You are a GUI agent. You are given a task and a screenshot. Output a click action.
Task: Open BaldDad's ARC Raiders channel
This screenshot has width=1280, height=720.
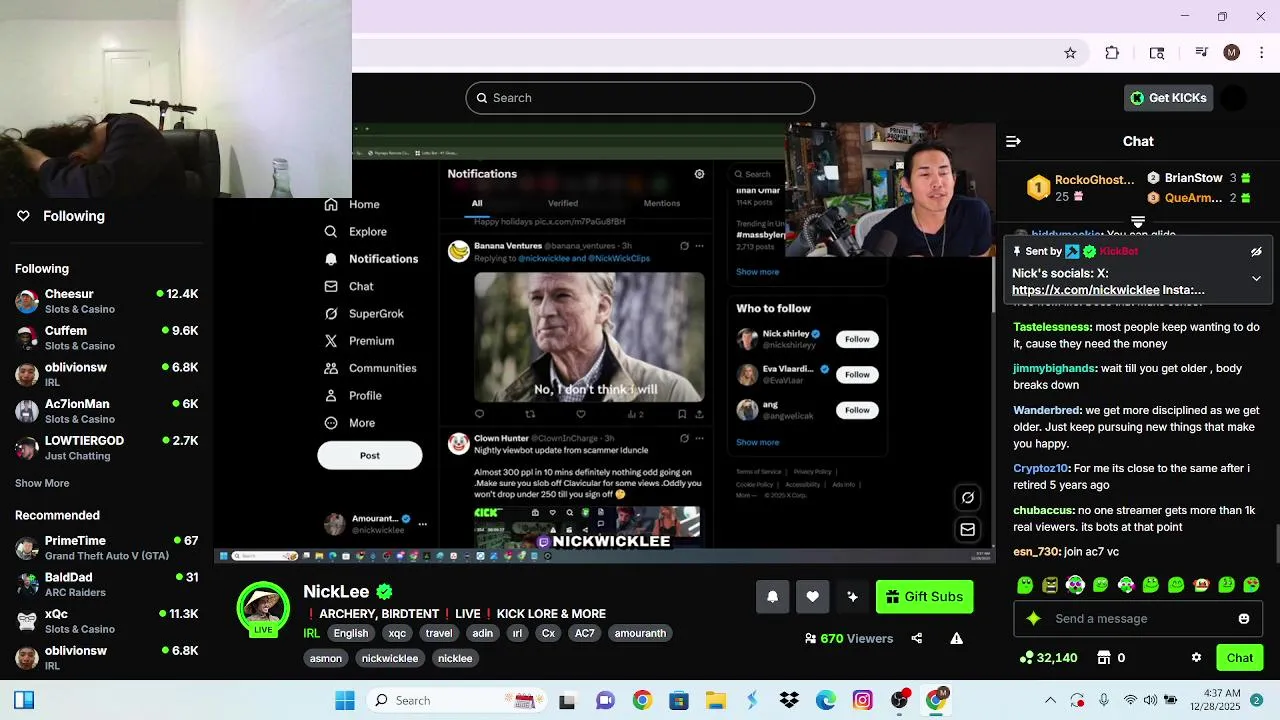pyautogui.click(x=106, y=585)
